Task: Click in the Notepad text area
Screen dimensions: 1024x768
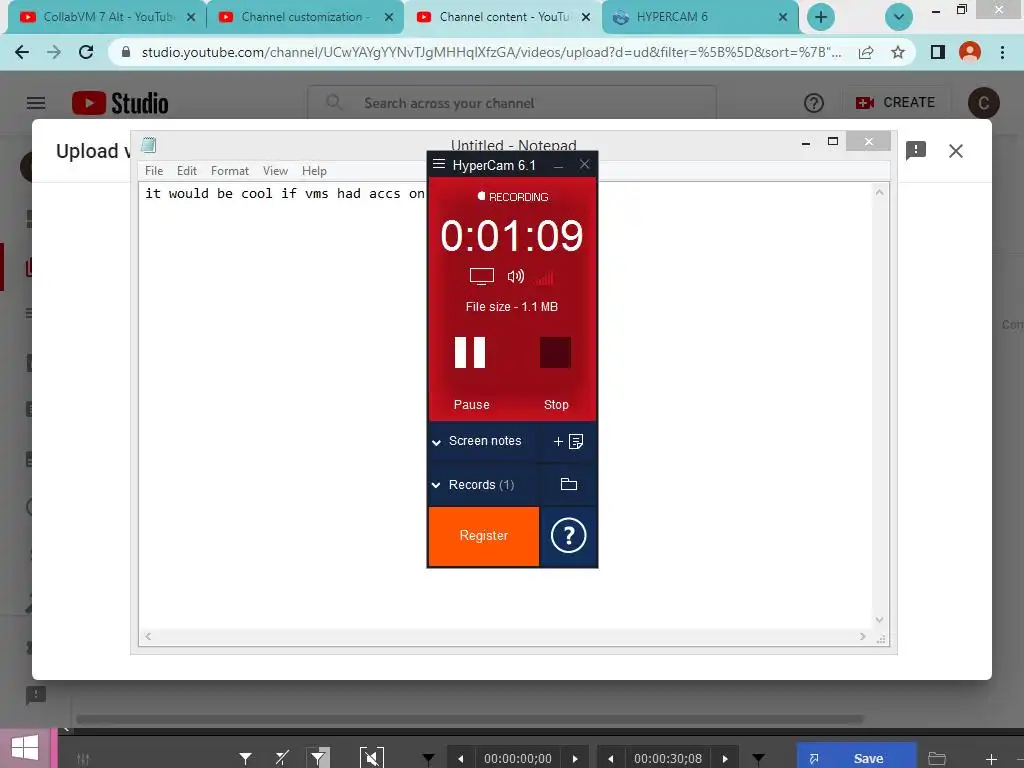Action: [x=505, y=405]
